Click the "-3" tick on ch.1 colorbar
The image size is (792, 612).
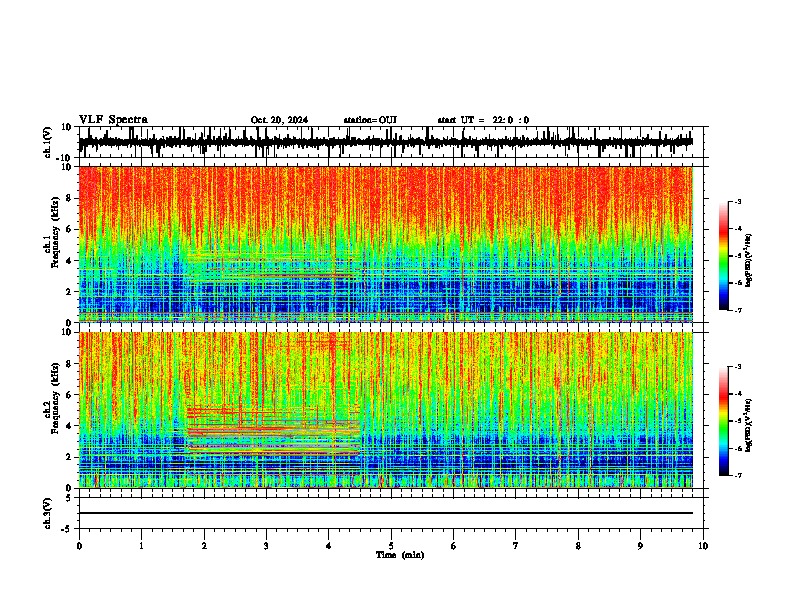(737, 201)
